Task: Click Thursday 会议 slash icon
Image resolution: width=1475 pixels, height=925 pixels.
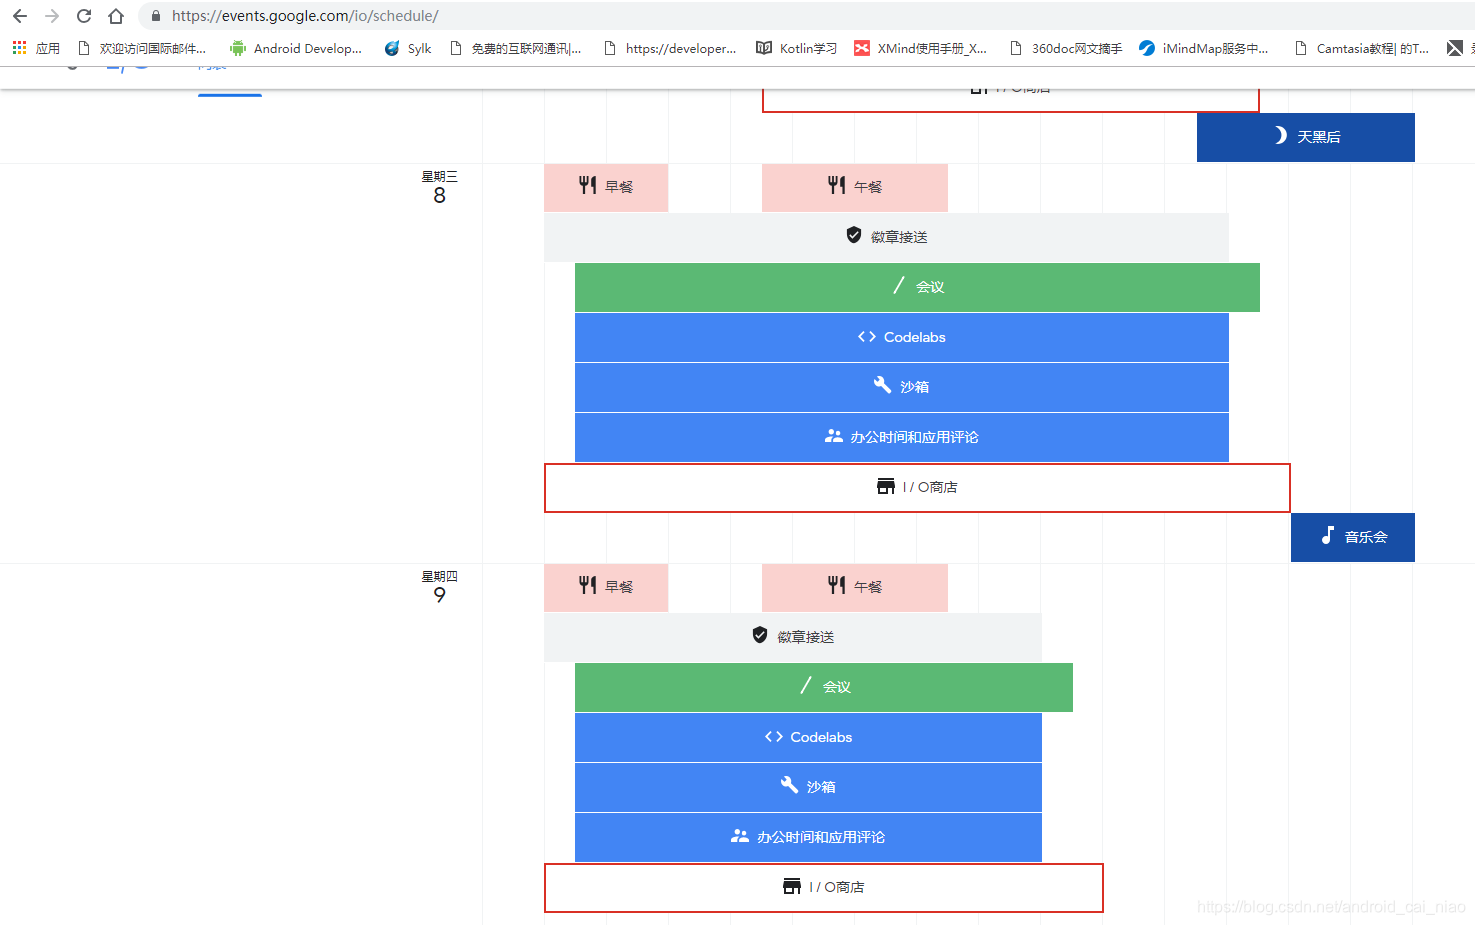Action: [x=806, y=686]
